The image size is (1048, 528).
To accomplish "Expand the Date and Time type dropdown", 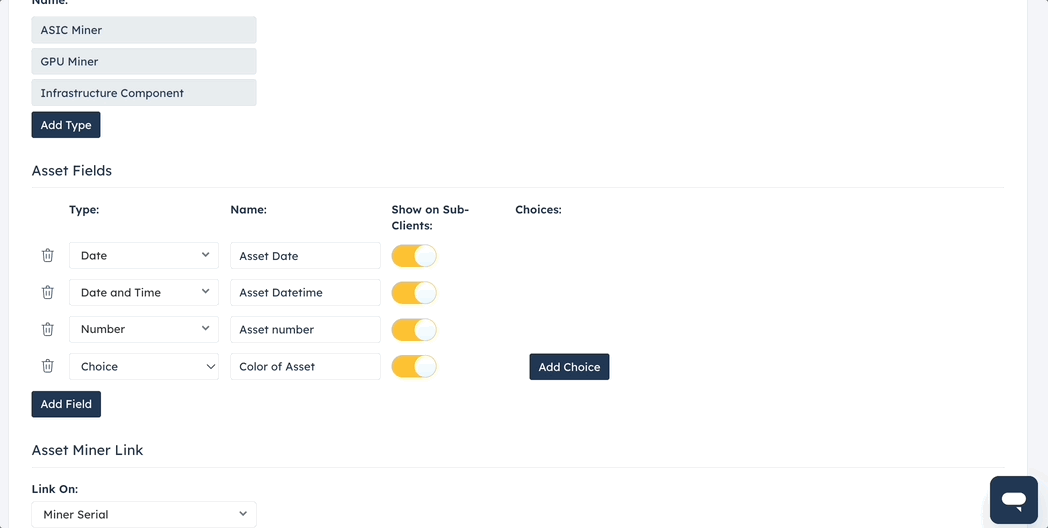I will [x=144, y=292].
